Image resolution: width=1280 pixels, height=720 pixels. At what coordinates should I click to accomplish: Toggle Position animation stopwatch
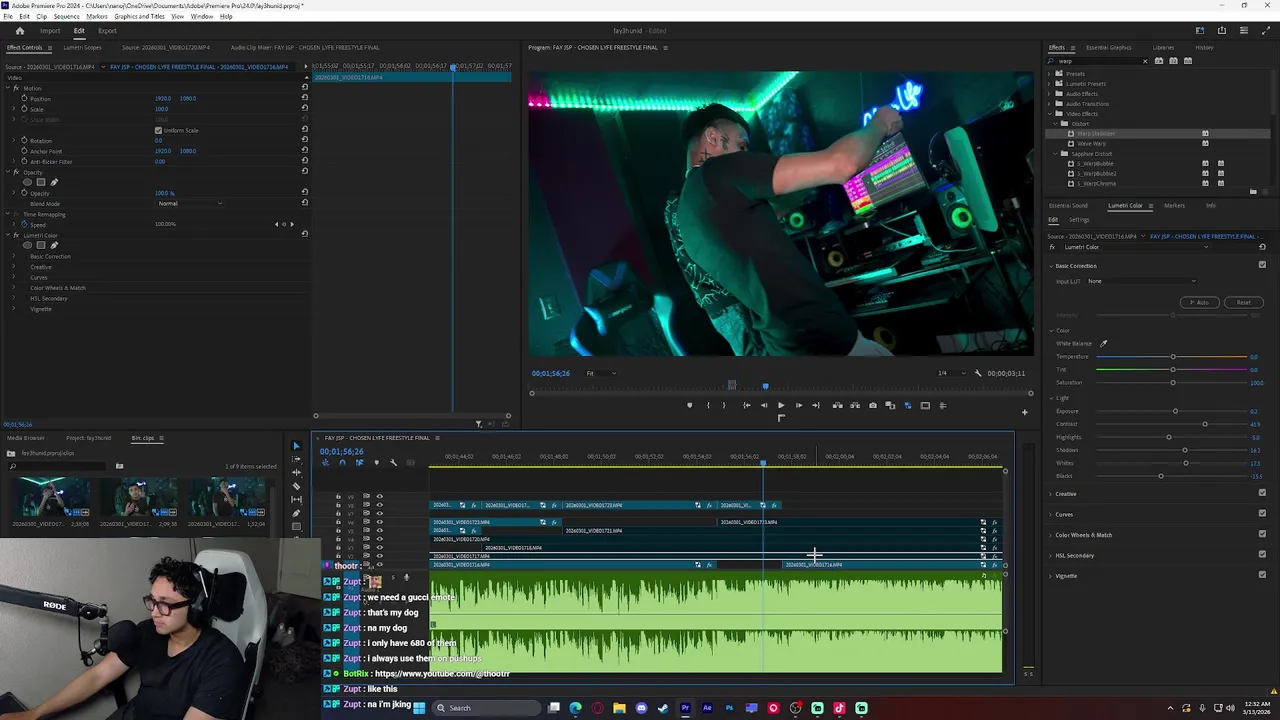25,98
